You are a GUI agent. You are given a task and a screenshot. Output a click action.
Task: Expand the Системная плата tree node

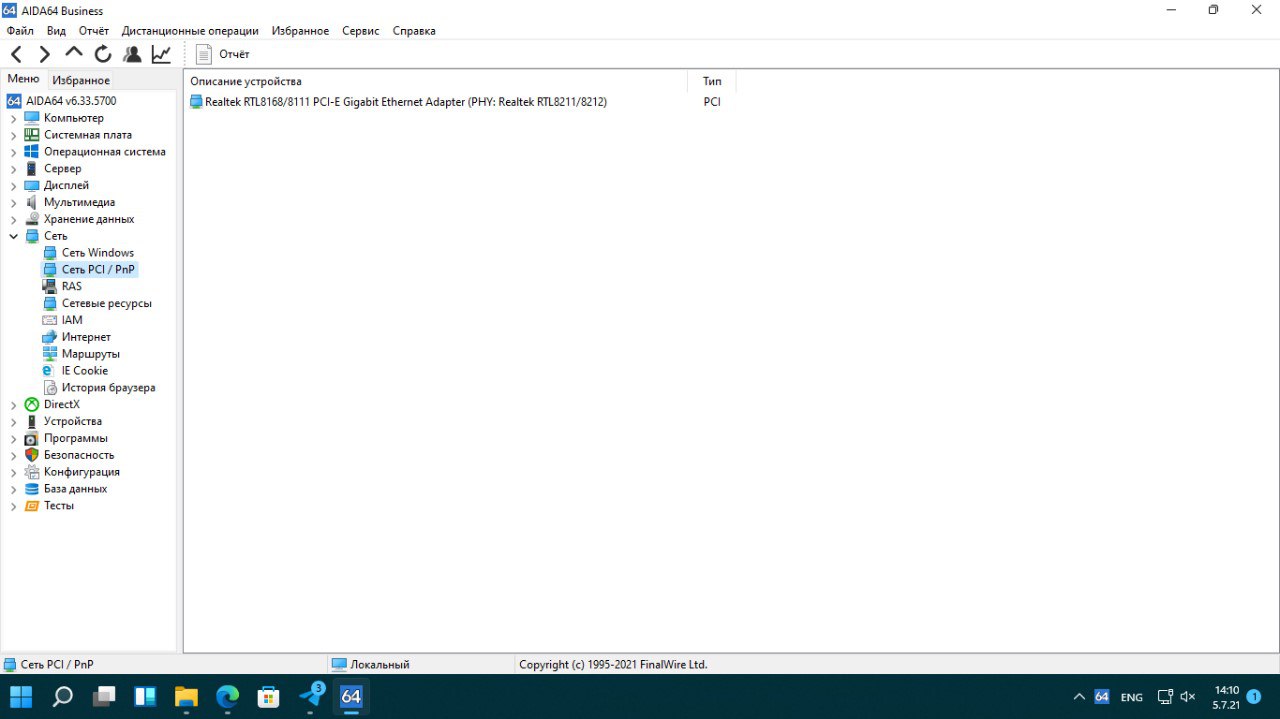click(x=13, y=135)
